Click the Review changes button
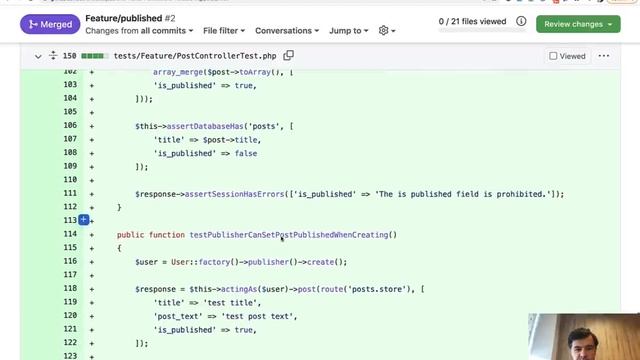This screenshot has width=640, height=360. [x=578, y=24]
